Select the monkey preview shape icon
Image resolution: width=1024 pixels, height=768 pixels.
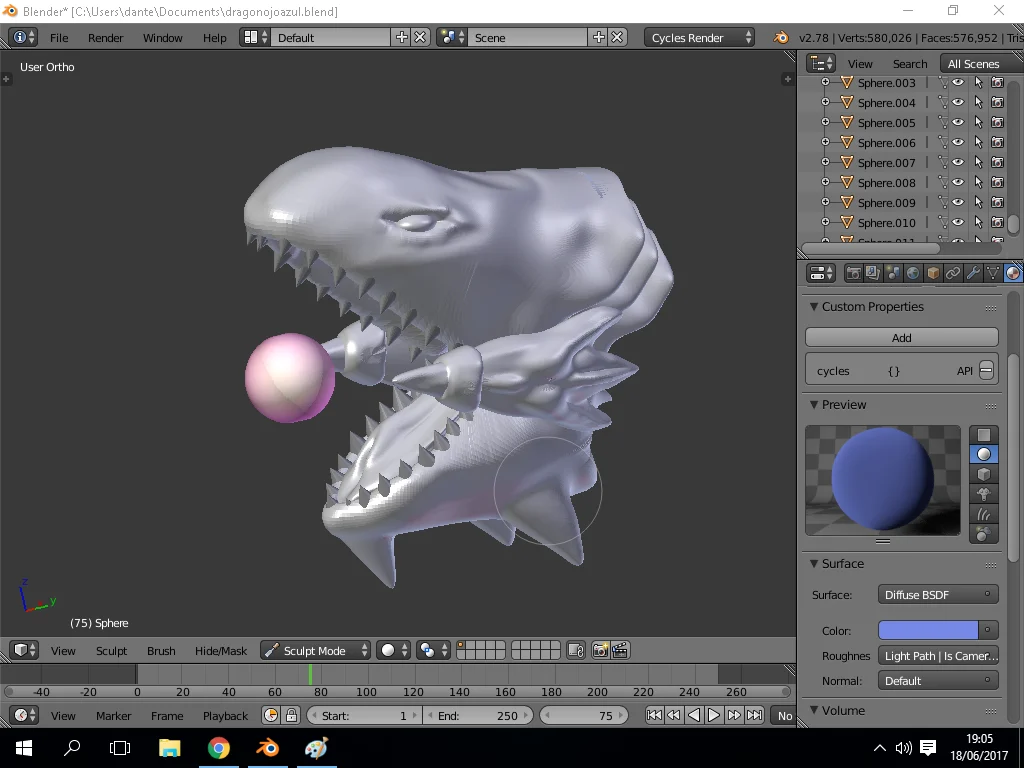[x=984, y=494]
